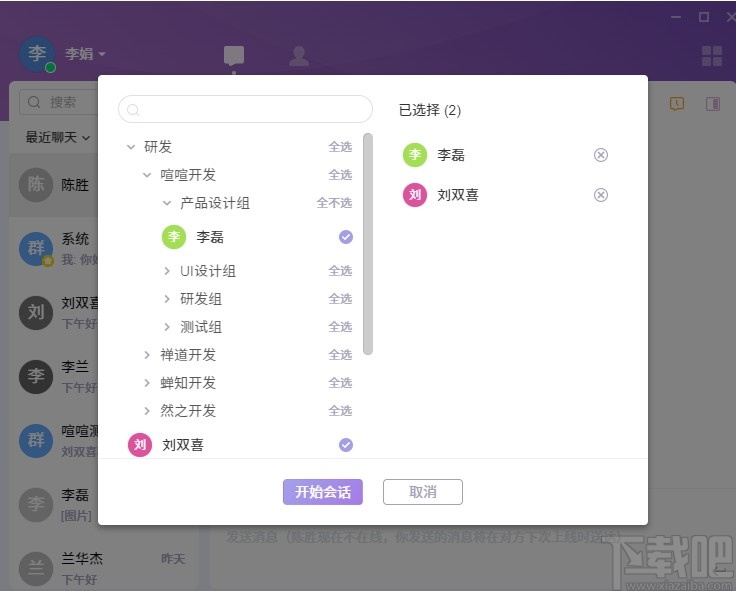Expand the 然之开发 node
Image resolution: width=736 pixels, height=591 pixels.
147,411
